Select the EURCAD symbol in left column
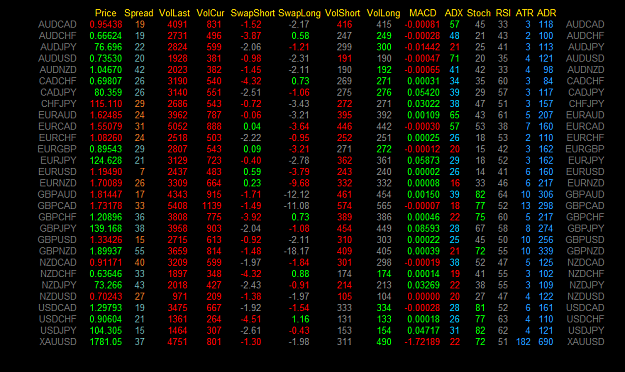Image resolution: width=625 pixels, height=372 pixels. [57, 126]
